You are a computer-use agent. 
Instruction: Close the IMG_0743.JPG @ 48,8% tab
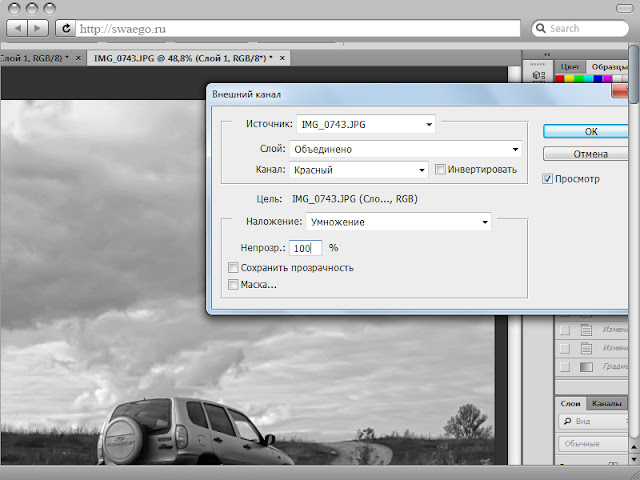(282, 58)
